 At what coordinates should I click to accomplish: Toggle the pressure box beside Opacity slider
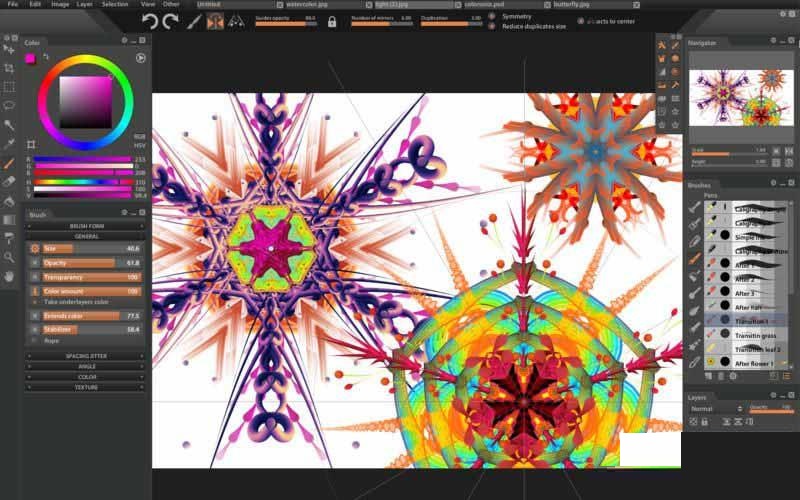pyautogui.click(x=35, y=263)
